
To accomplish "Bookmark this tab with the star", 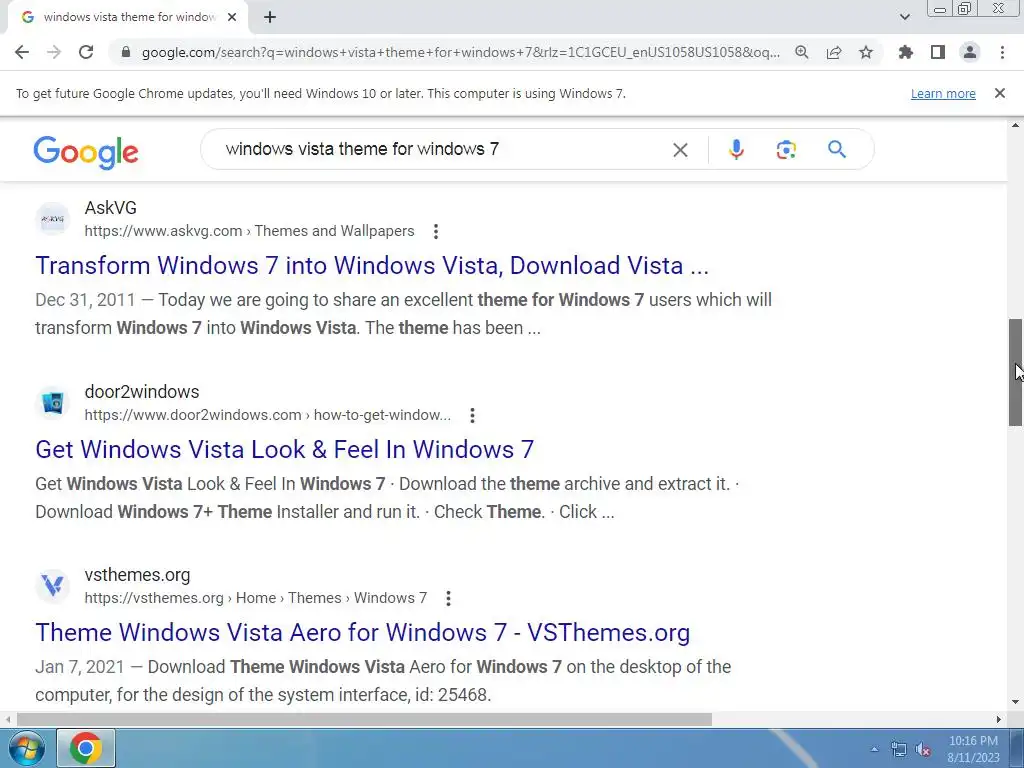I will click(866, 52).
